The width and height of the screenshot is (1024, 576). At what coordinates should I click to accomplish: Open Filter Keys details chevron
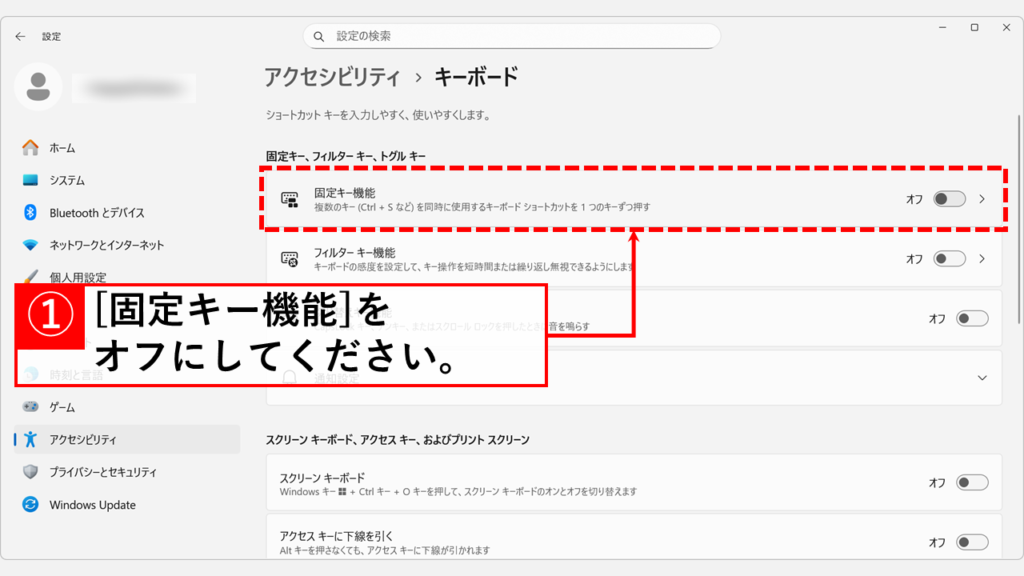tap(982, 259)
